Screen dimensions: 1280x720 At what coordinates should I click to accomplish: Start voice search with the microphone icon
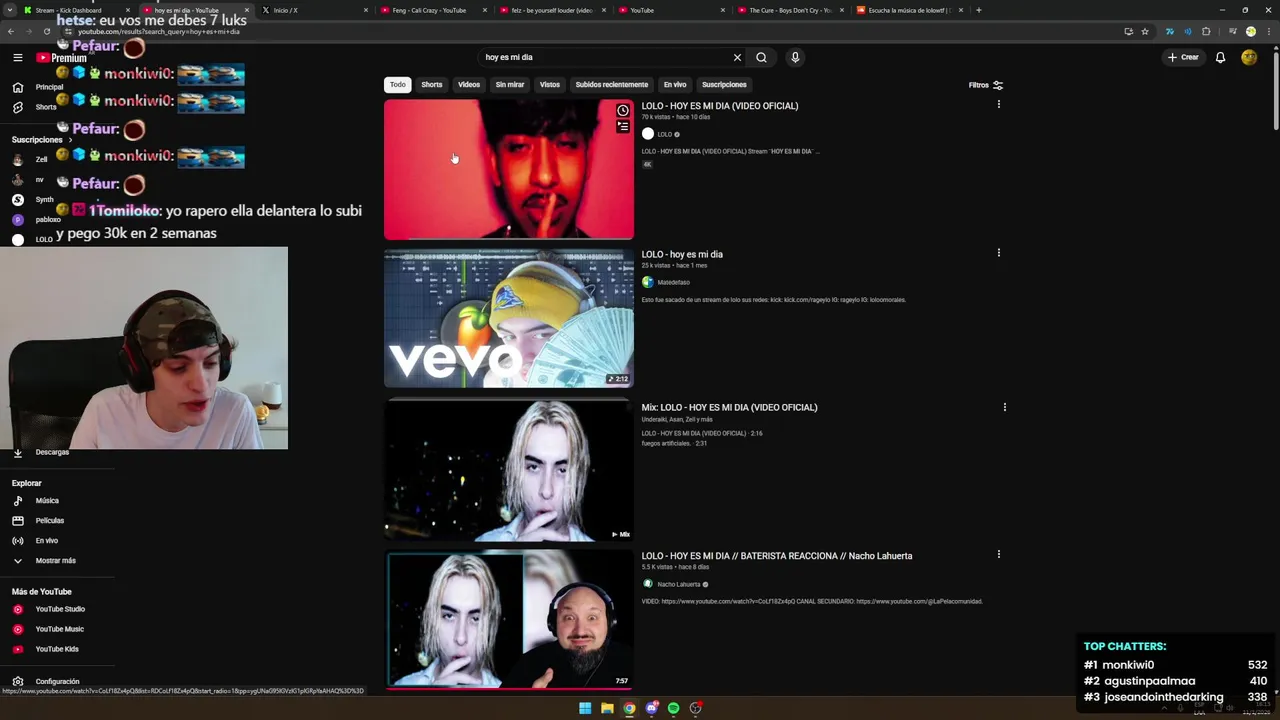pyautogui.click(x=795, y=57)
